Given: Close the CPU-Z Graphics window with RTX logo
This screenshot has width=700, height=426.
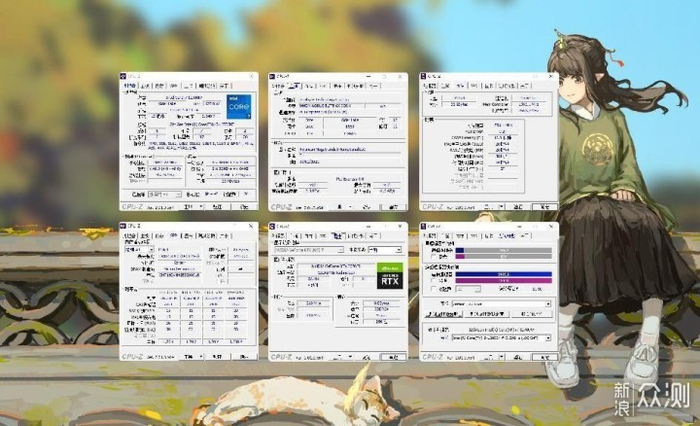Looking at the screenshot, I should point(400,226).
